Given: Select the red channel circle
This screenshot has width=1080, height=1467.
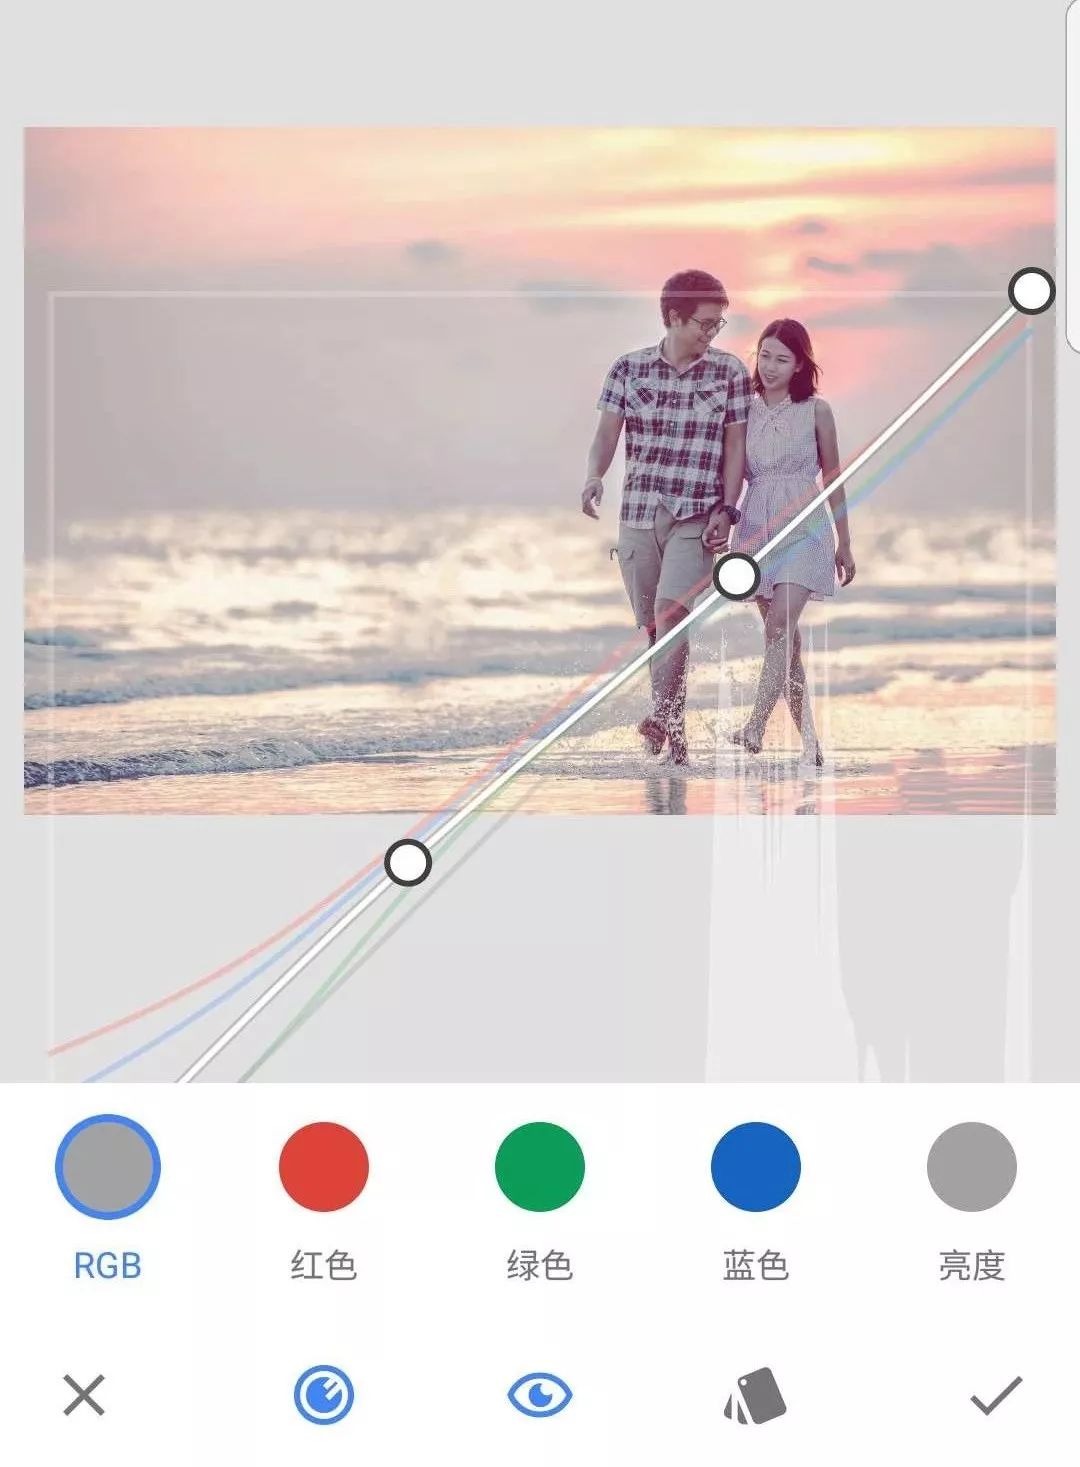Looking at the screenshot, I should tap(324, 1166).
